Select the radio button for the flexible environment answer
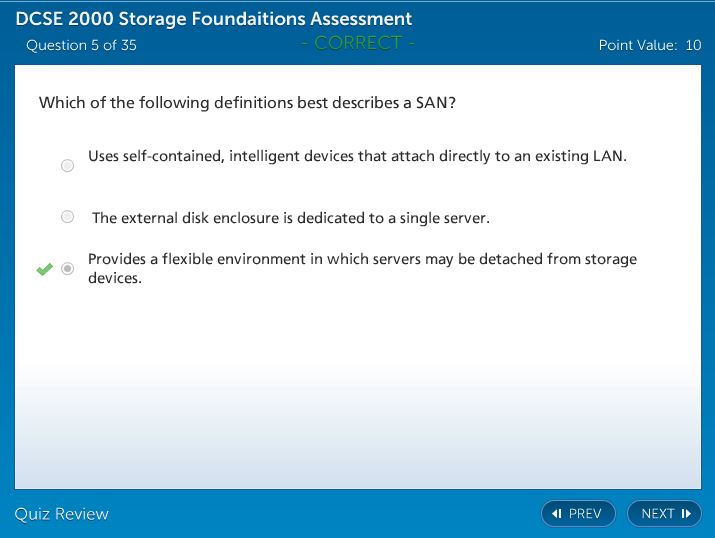 point(67,269)
